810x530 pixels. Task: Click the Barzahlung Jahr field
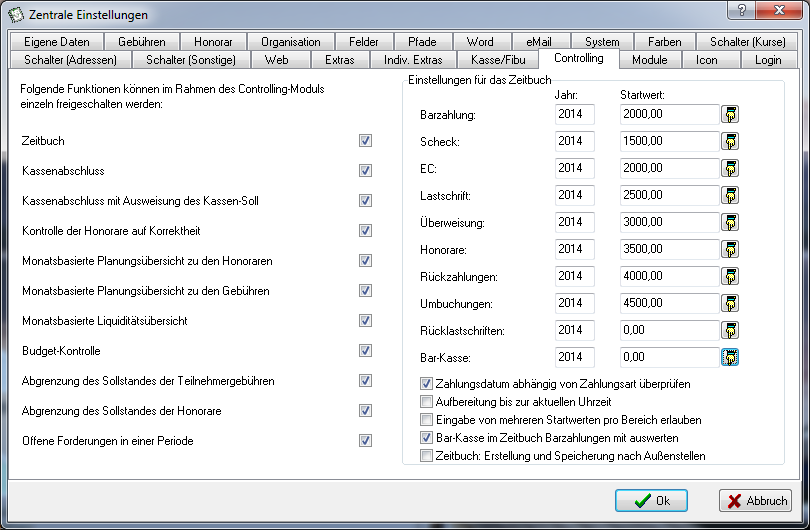[x=574, y=114]
